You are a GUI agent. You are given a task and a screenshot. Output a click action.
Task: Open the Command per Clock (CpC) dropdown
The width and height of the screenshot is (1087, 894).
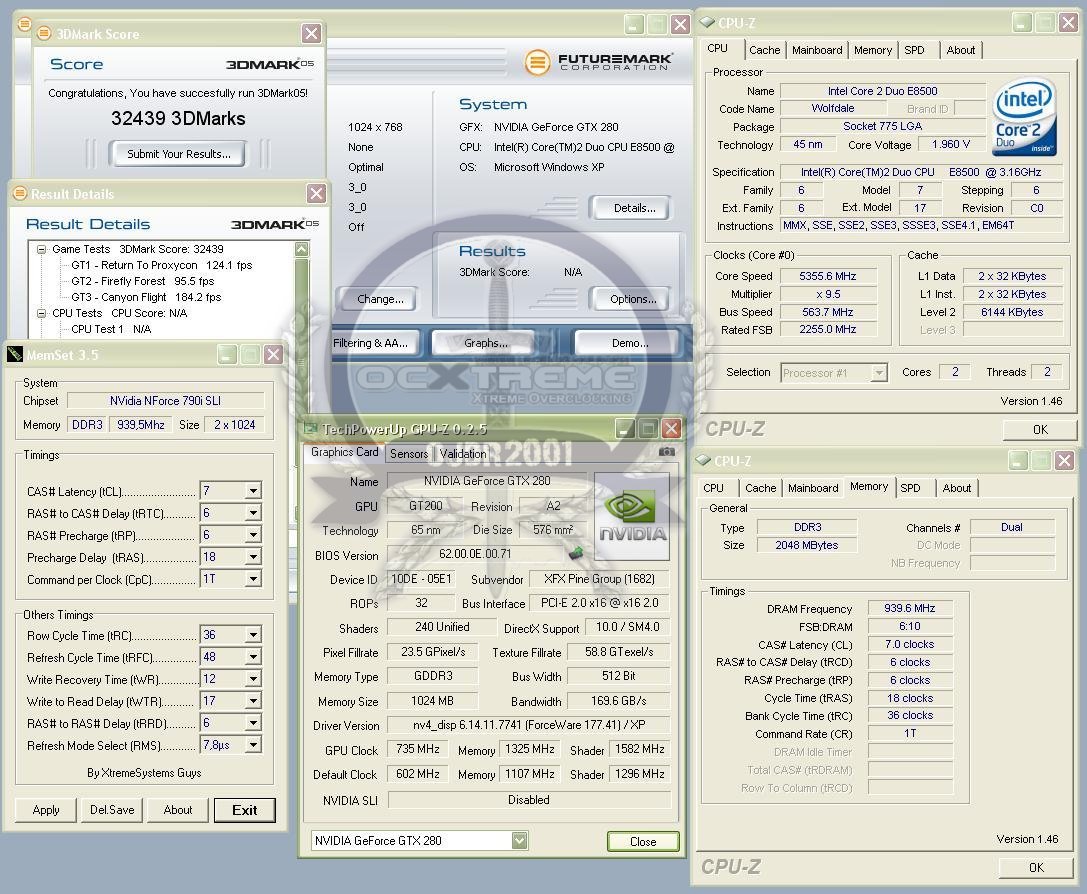(x=253, y=579)
